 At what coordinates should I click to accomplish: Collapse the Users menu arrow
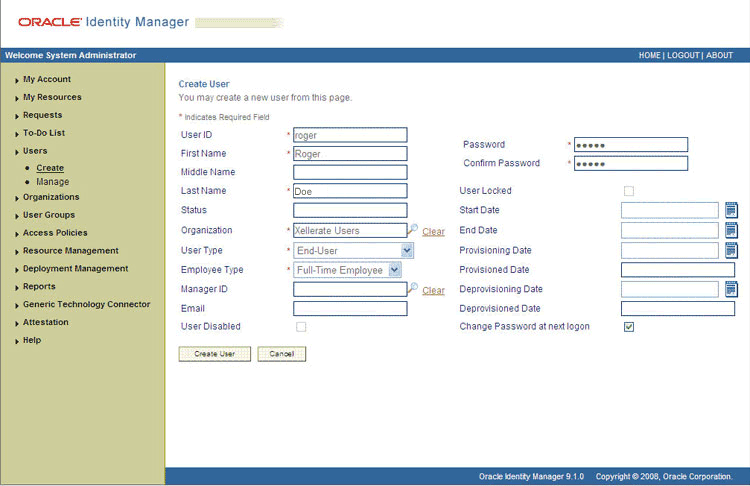coord(17,152)
